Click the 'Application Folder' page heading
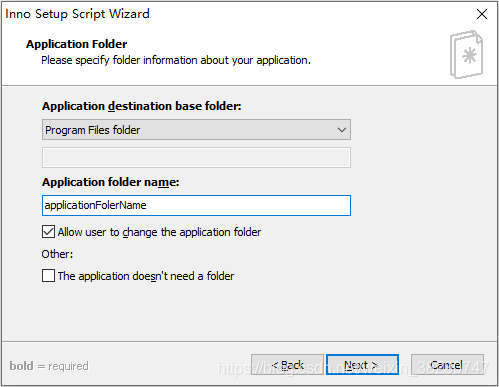Screen dimensions: 499x387 tap(77, 44)
